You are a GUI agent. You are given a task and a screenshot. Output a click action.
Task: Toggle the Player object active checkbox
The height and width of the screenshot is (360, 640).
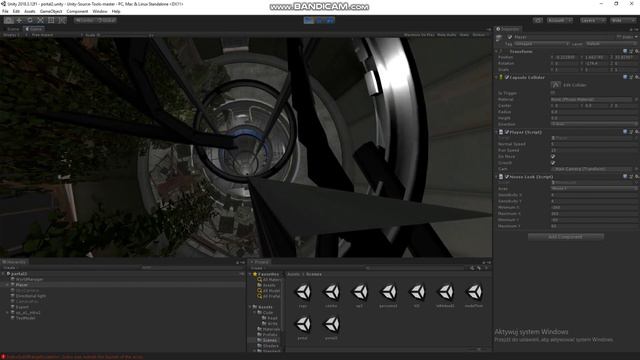510,37
